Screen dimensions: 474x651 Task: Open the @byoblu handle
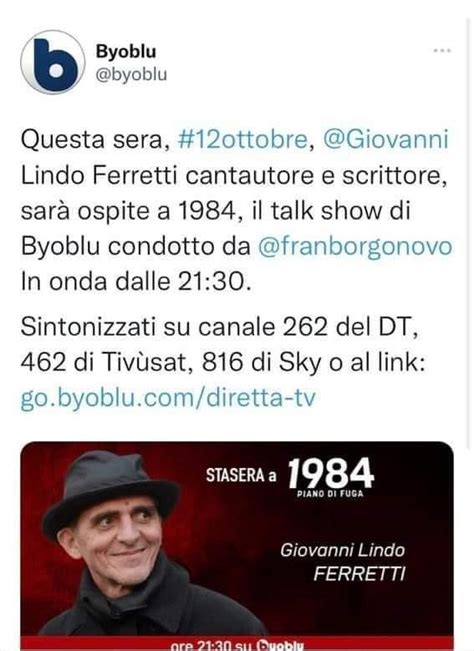pos(131,75)
